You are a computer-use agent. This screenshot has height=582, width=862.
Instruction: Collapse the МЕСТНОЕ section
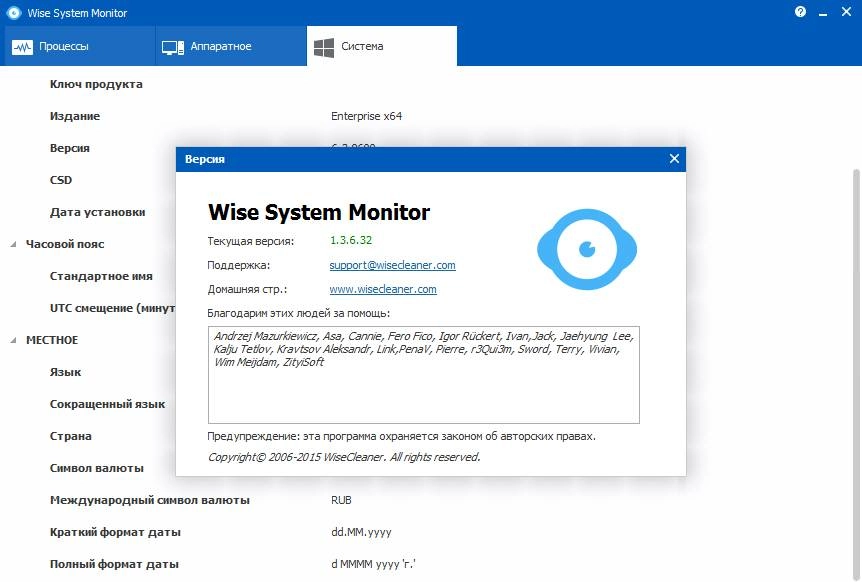coord(13,340)
